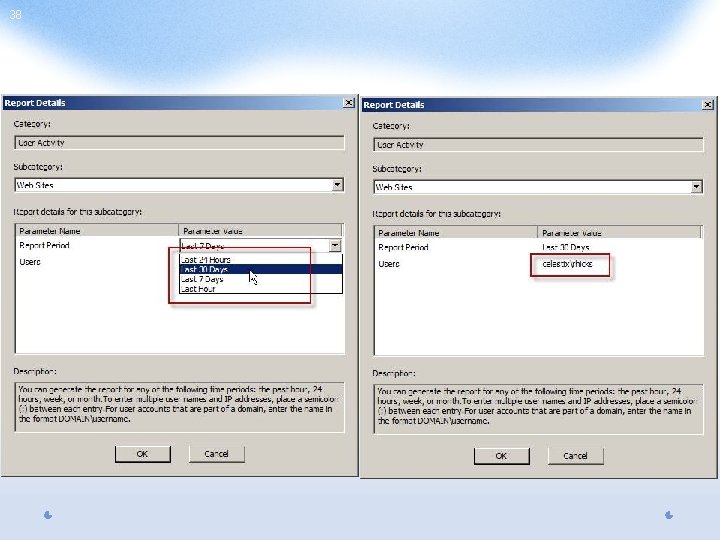Close the left Report Details dialog
The width and height of the screenshot is (720, 540).
pyautogui.click(x=349, y=103)
